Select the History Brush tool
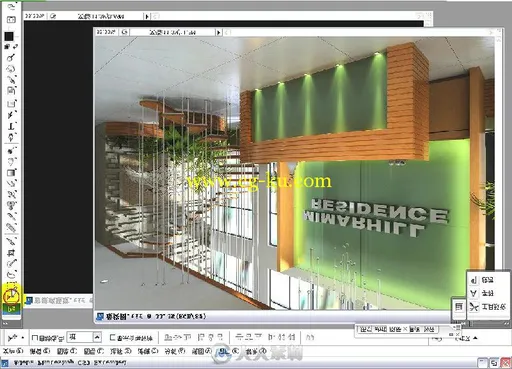Viewport: 512px width, 369px height. (12, 195)
